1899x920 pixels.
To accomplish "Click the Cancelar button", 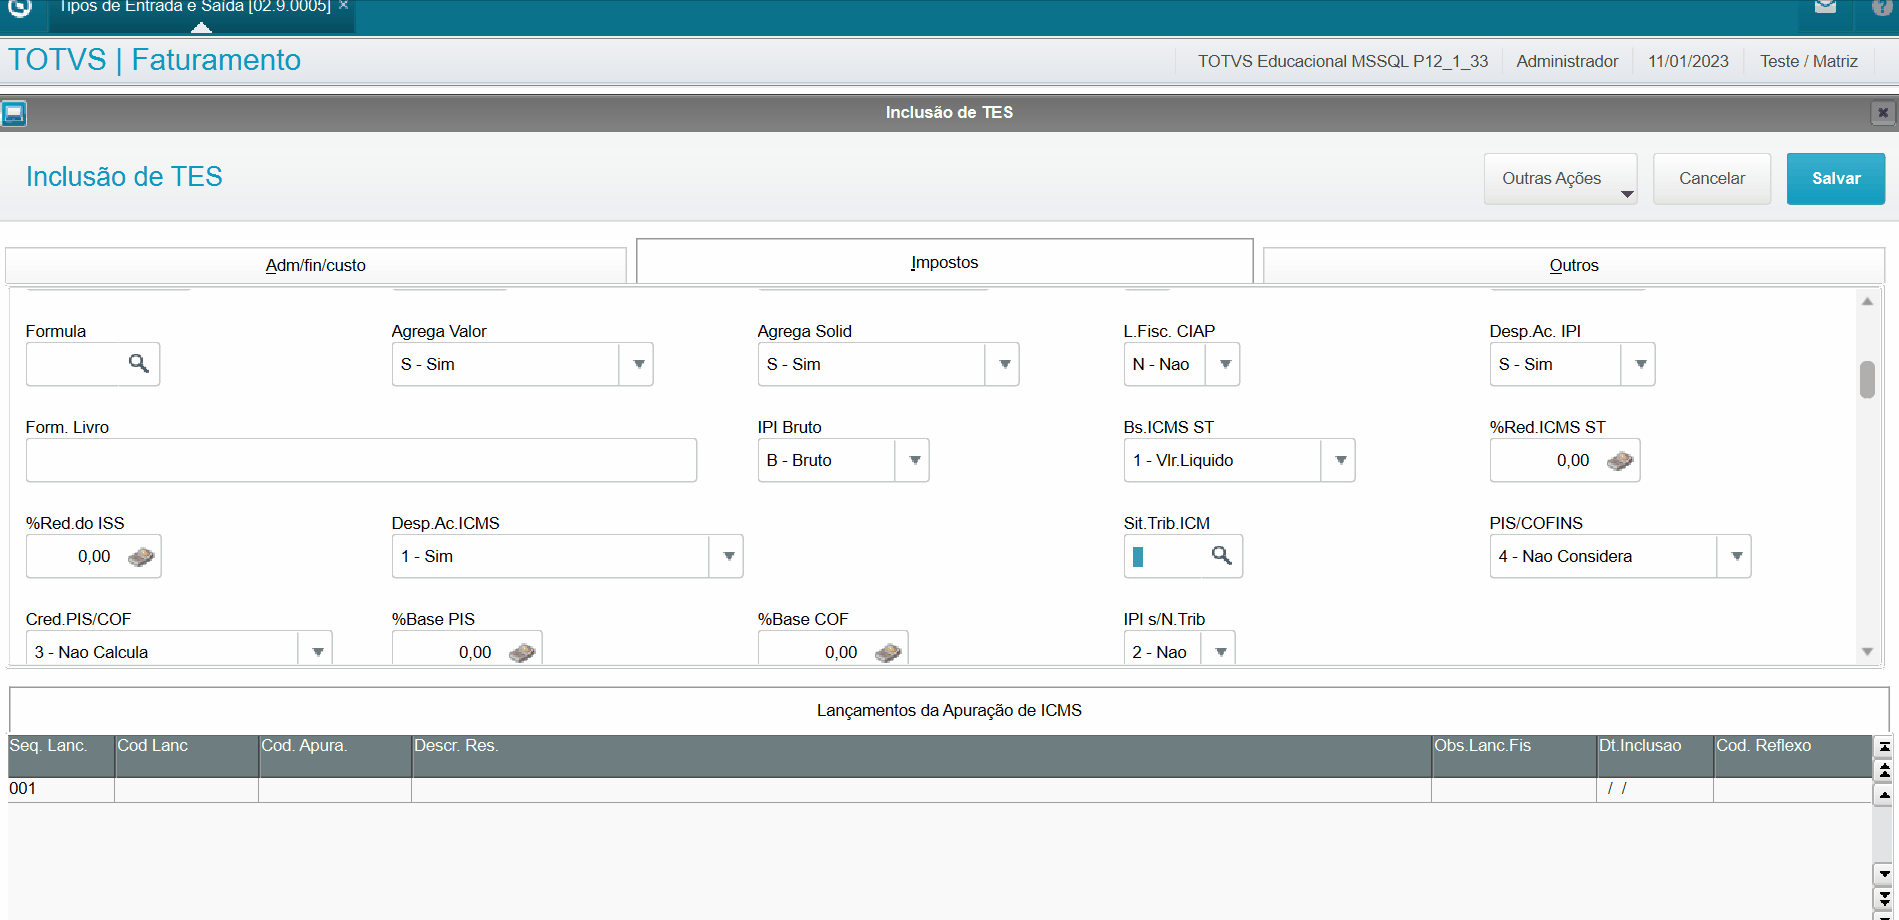I will click(1712, 179).
